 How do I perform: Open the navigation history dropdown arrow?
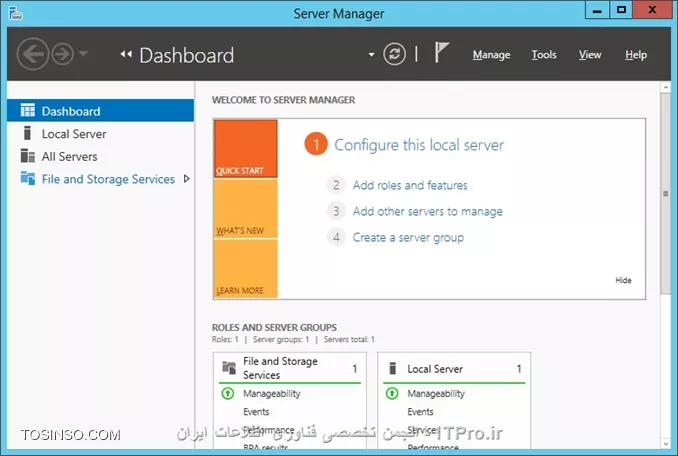click(x=83, y=54)
